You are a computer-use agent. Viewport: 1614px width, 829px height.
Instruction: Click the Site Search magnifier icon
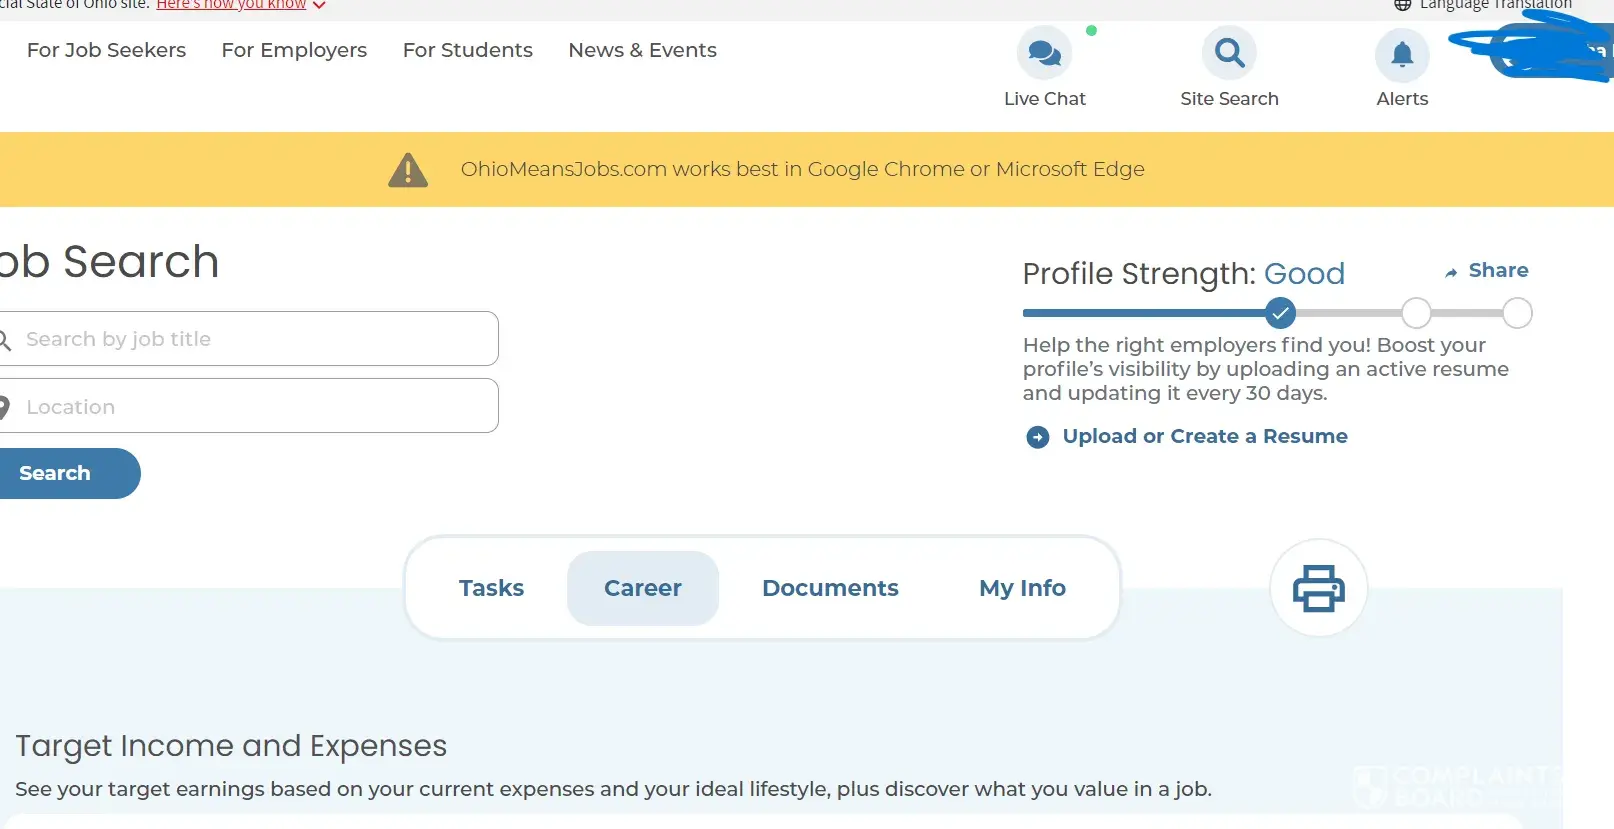[1229, 53]
